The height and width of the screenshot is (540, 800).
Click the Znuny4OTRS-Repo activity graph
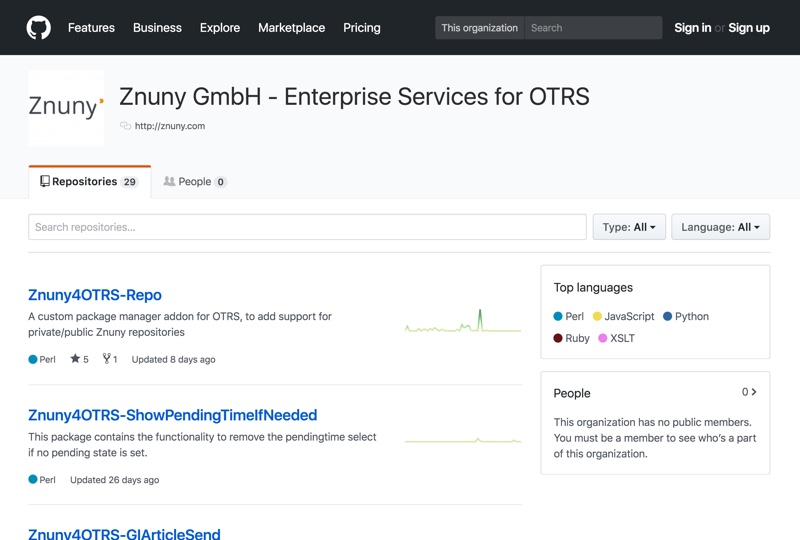462,323
